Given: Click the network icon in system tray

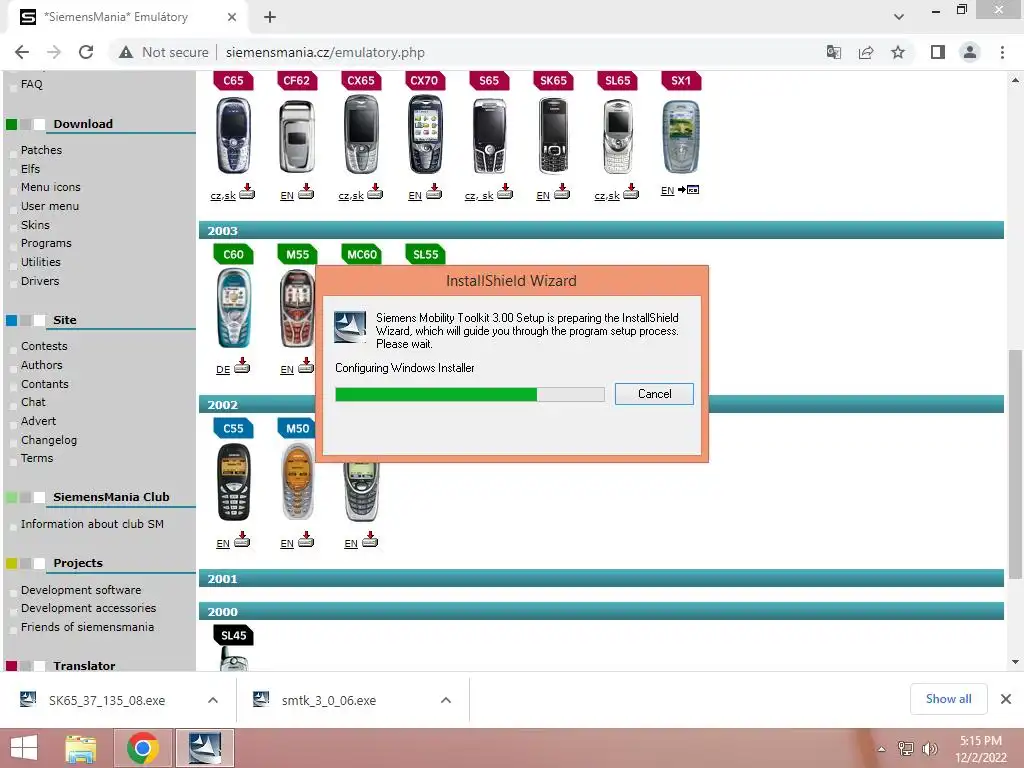Looking at the screenshot, I should point(906,749).
